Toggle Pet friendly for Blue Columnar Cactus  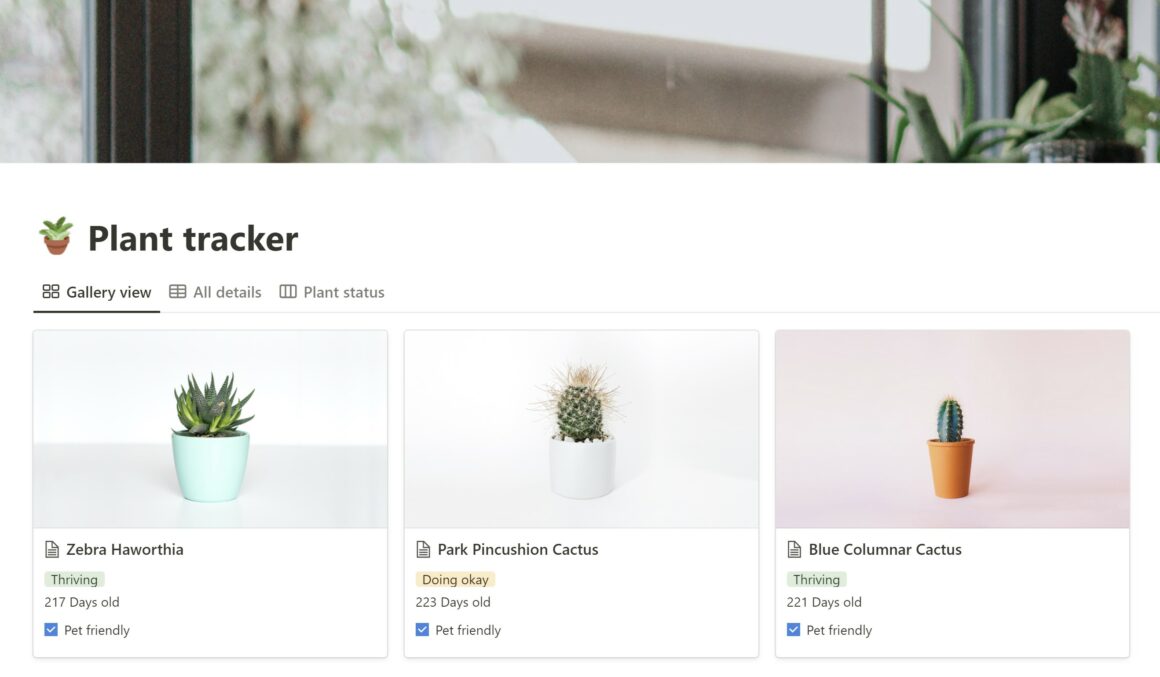[794, 630]
